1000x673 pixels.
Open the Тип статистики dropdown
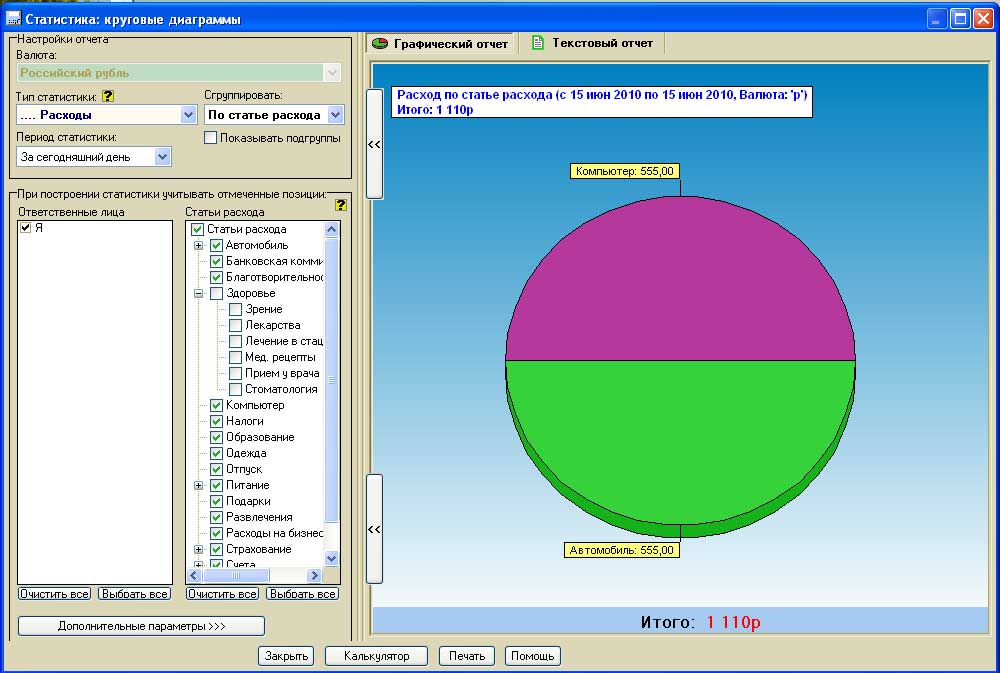(188, 115)
